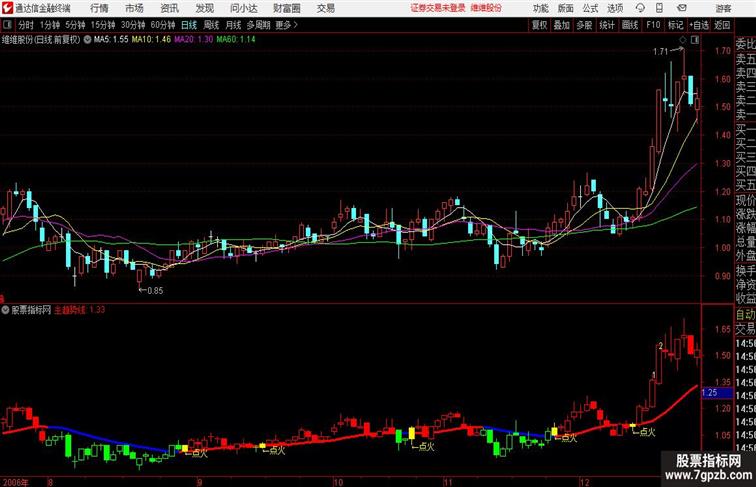Click the MA60: 1.14 indicator label
This screenshot has height=487, width=756.
coord(236,40)
